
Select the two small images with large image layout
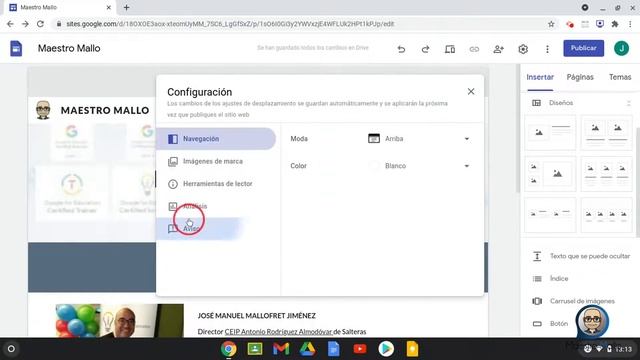550,174
